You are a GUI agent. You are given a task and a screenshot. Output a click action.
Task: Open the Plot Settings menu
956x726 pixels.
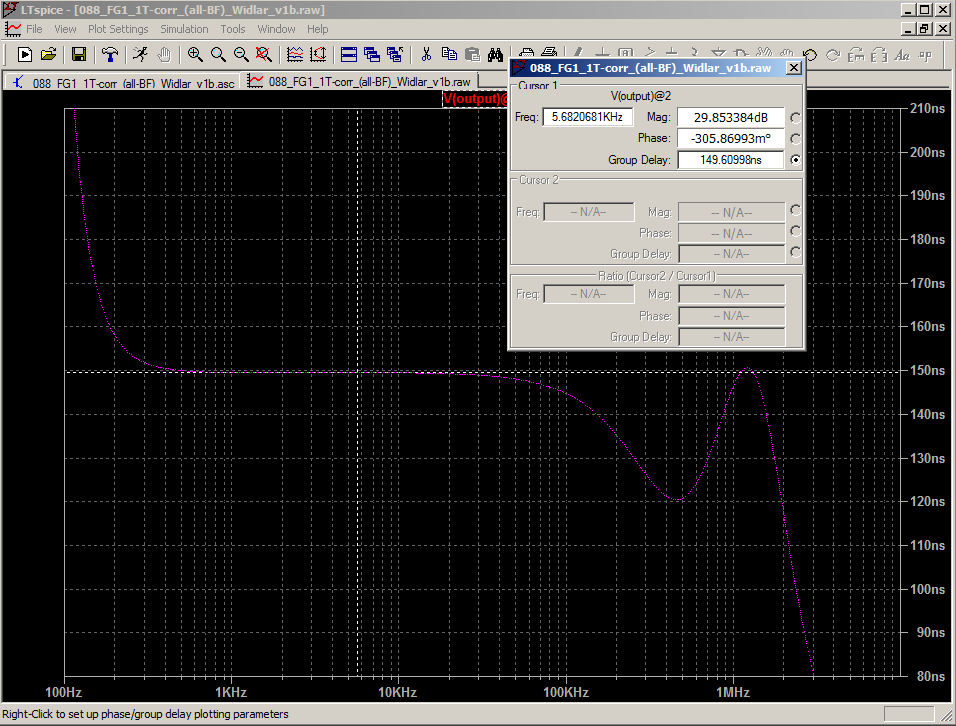pos(118,29)
